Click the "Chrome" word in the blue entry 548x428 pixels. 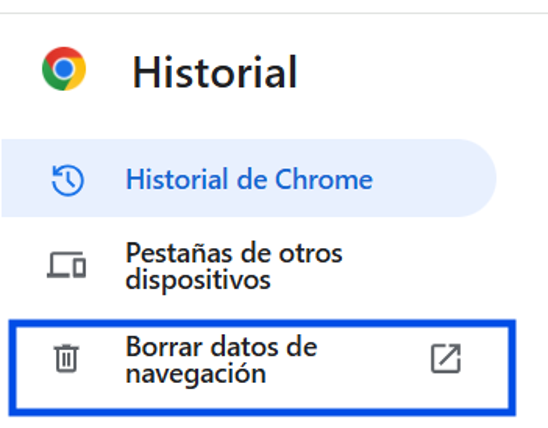(324, 179)
